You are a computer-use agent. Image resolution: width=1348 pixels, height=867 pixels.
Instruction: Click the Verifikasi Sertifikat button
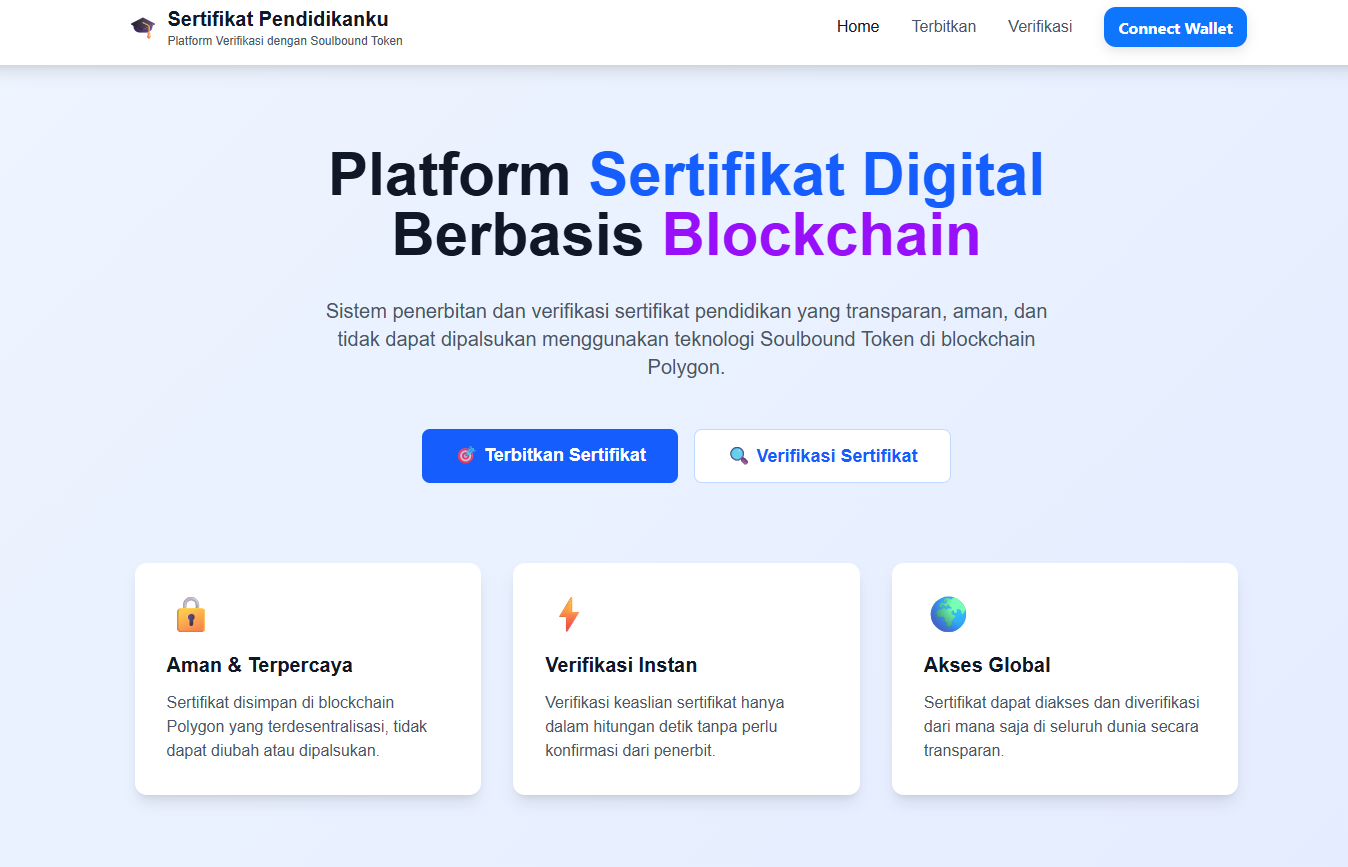pos(822,455)
